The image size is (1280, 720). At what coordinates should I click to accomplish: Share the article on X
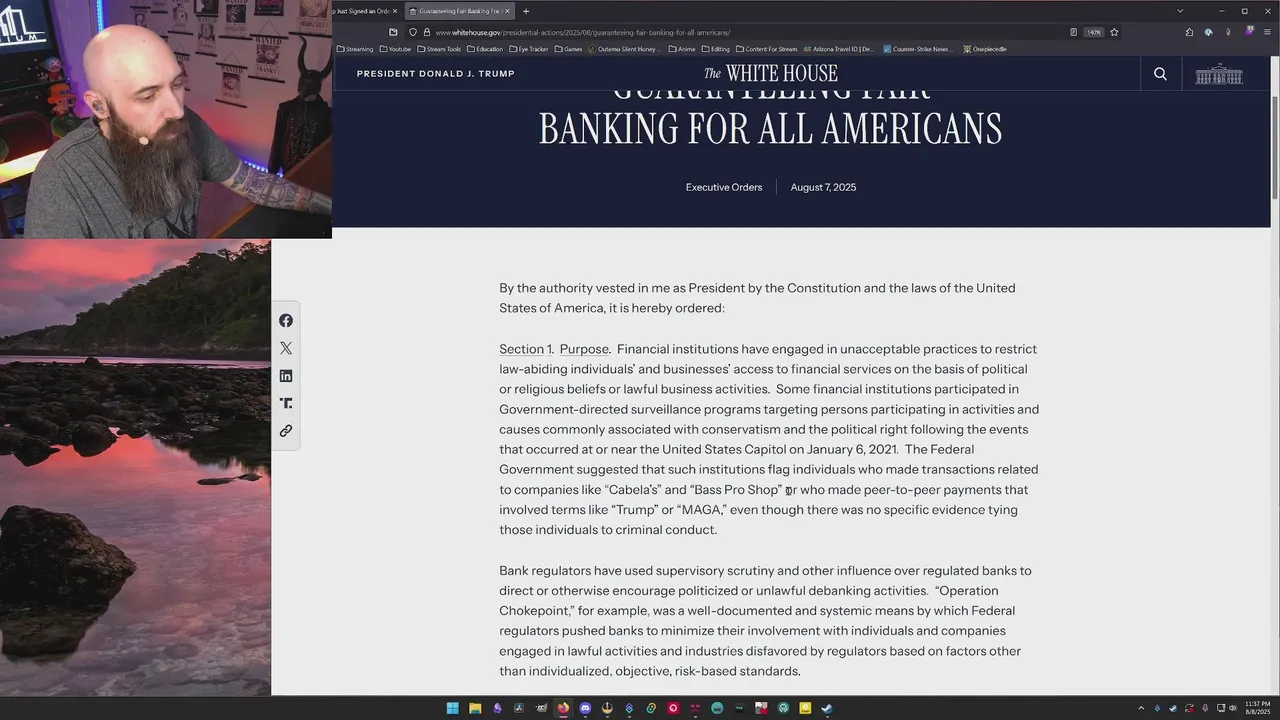[x=286, y=348]
